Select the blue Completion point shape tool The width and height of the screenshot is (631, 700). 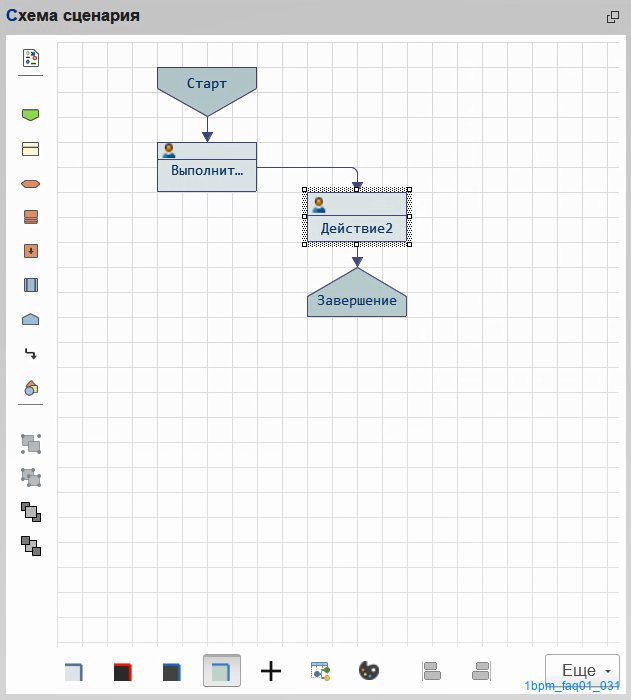30,319
